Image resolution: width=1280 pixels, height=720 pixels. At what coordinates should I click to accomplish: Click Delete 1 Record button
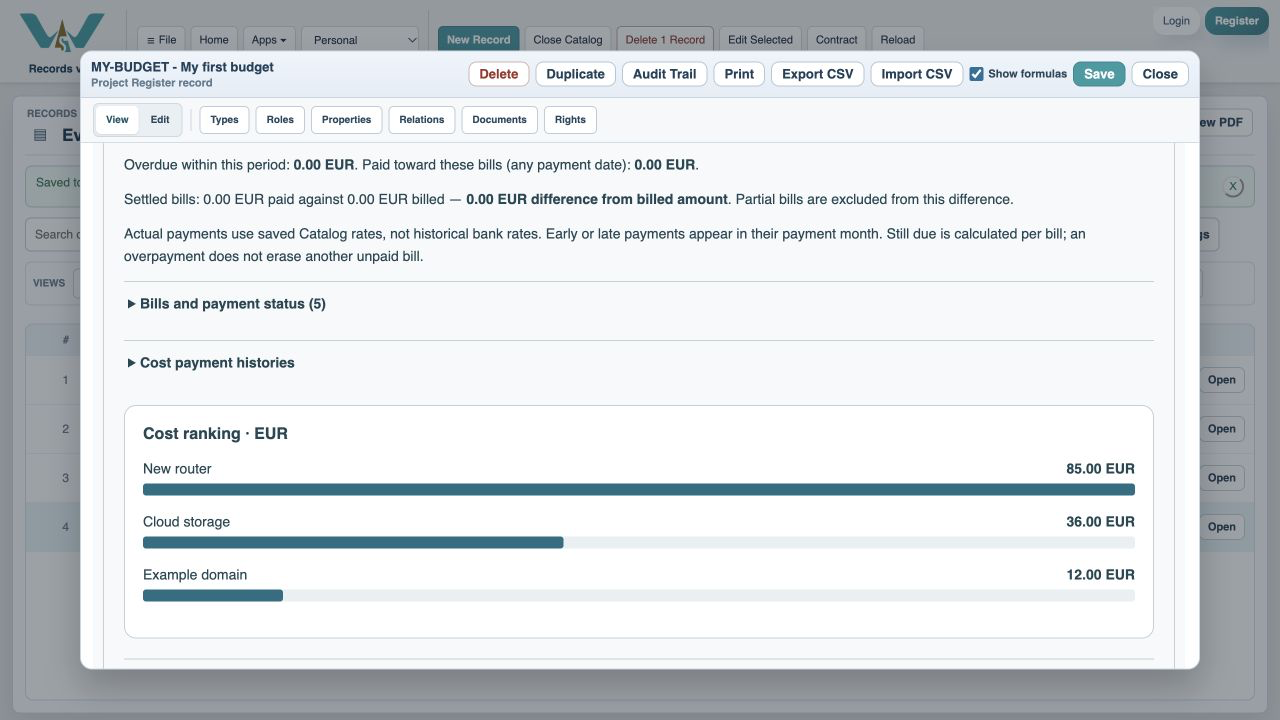click(x=665, y=40)
